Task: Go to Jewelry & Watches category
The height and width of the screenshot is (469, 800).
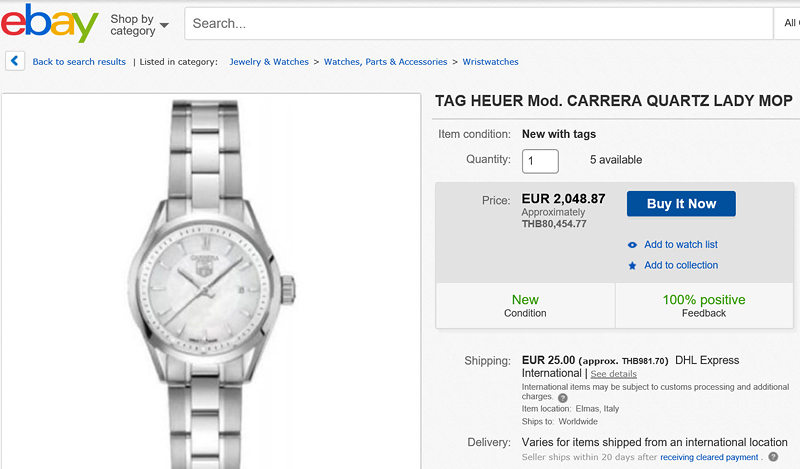Action: (269, 62)
